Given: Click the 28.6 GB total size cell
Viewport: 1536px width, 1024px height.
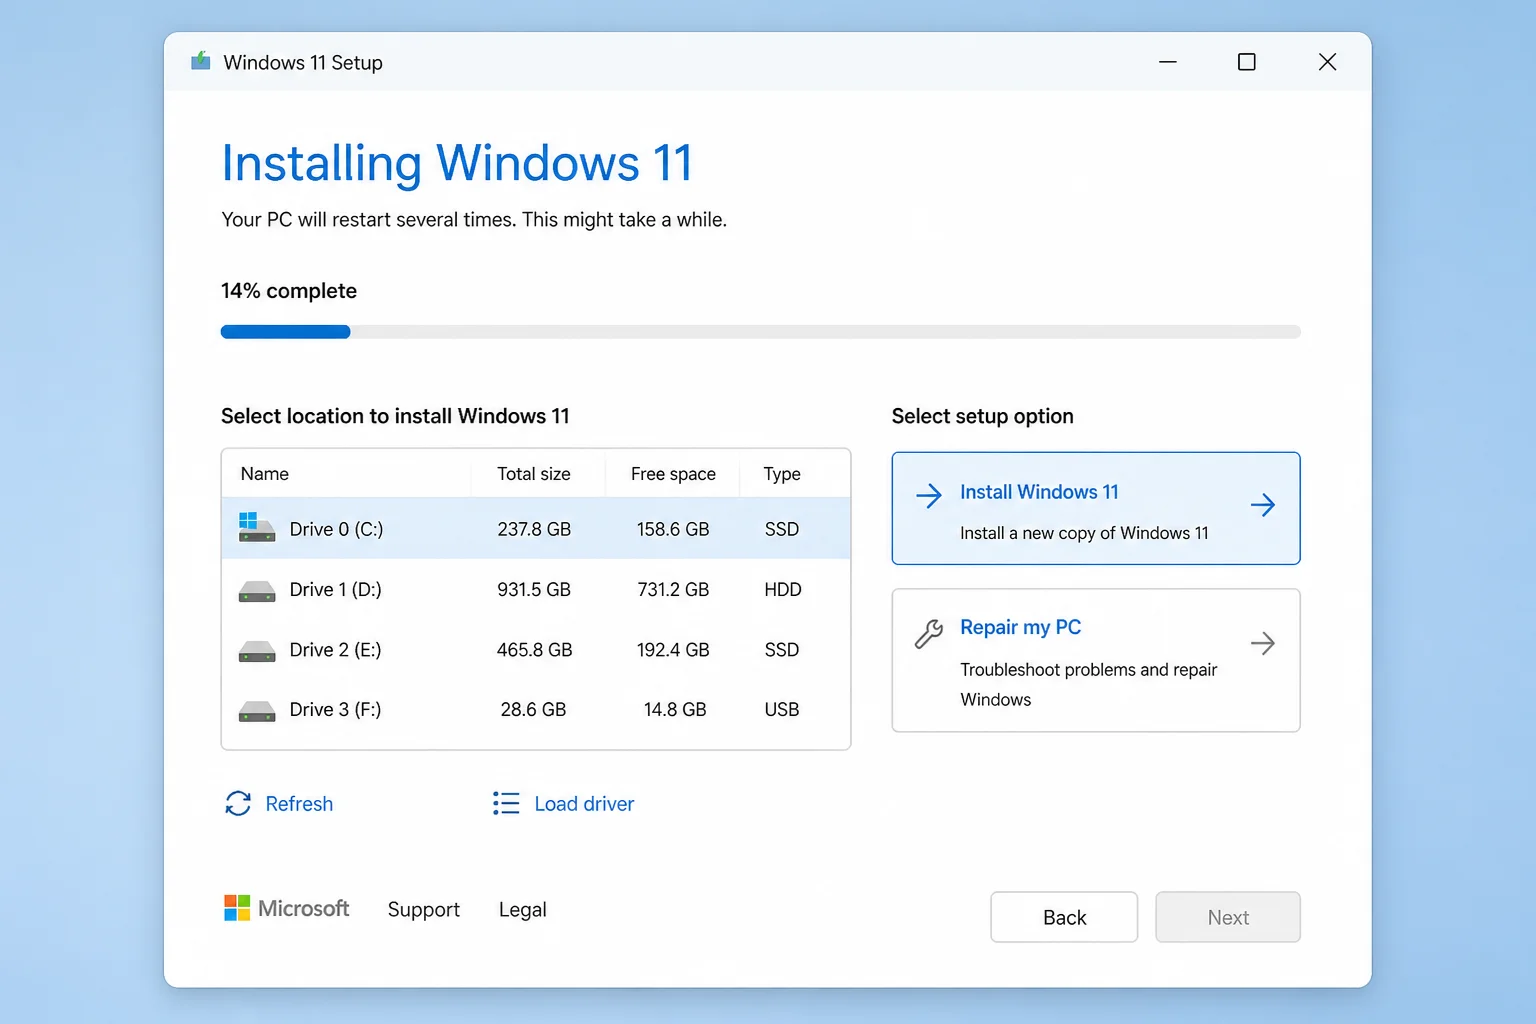Looking at the screenshot, I should tap(533, 709).
